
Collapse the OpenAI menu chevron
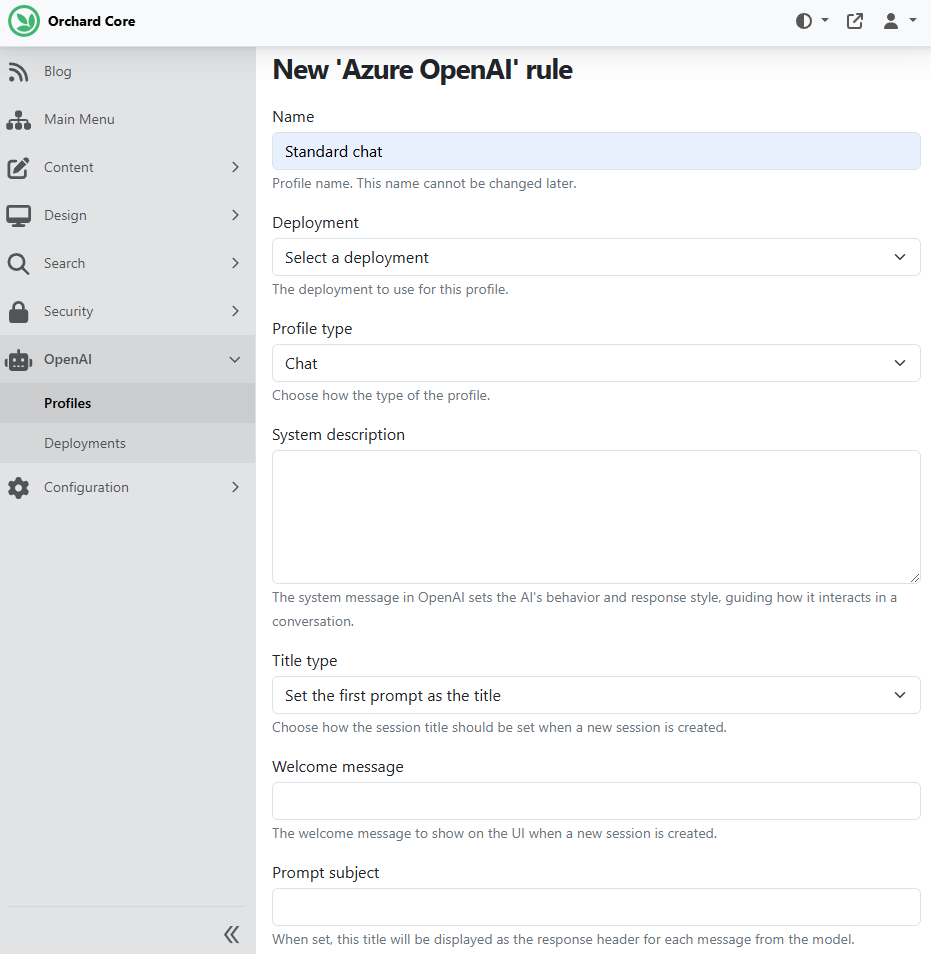(x=235, y=360)
